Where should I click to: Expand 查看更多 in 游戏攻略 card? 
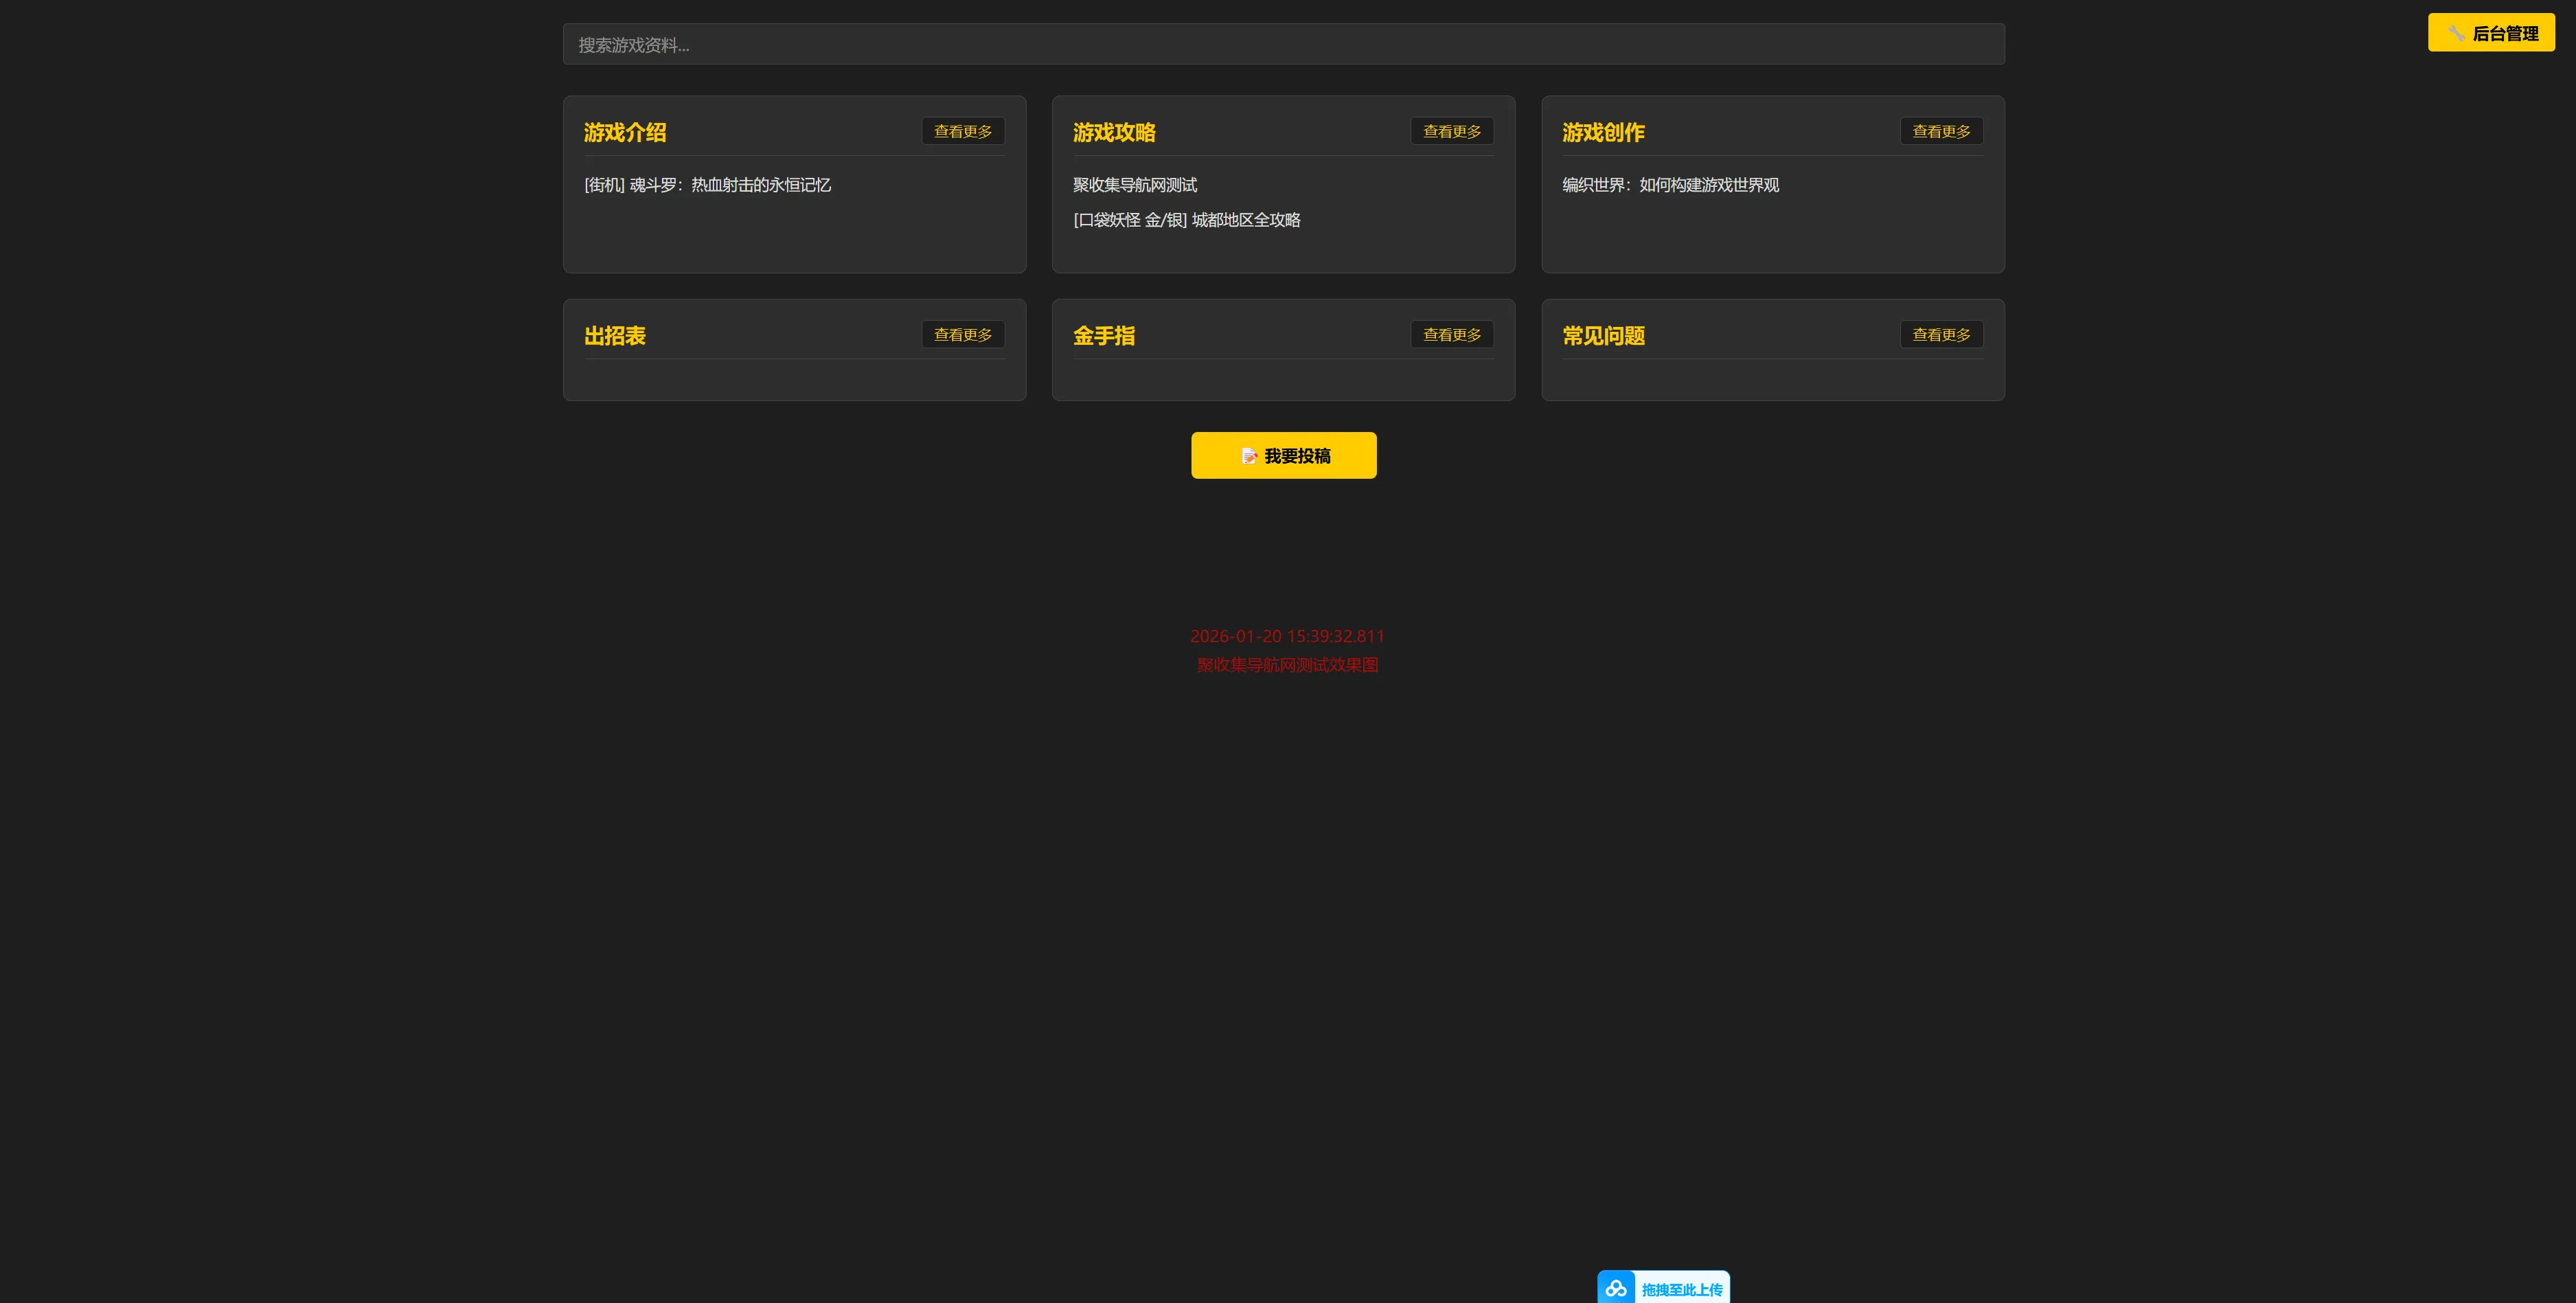(1451, 131)
